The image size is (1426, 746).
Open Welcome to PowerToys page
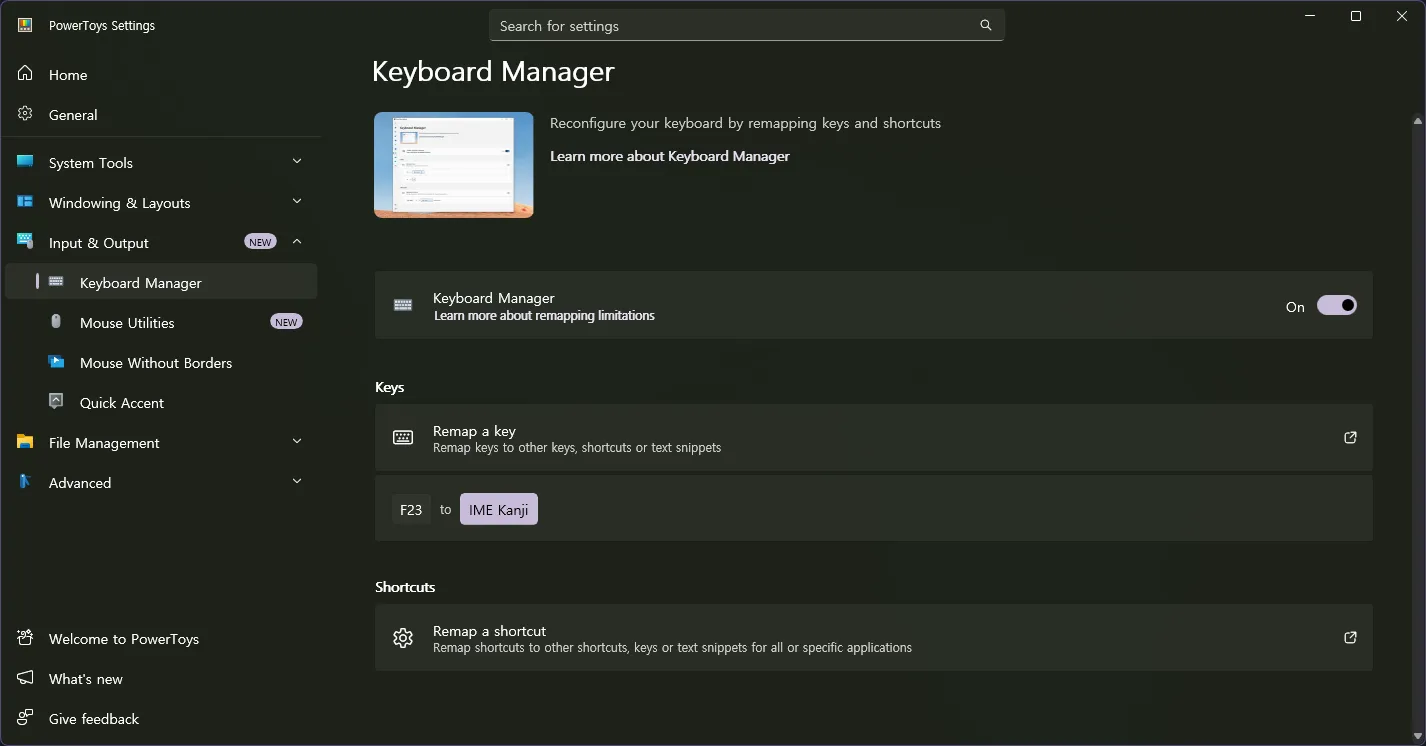[x=123, y=639]
